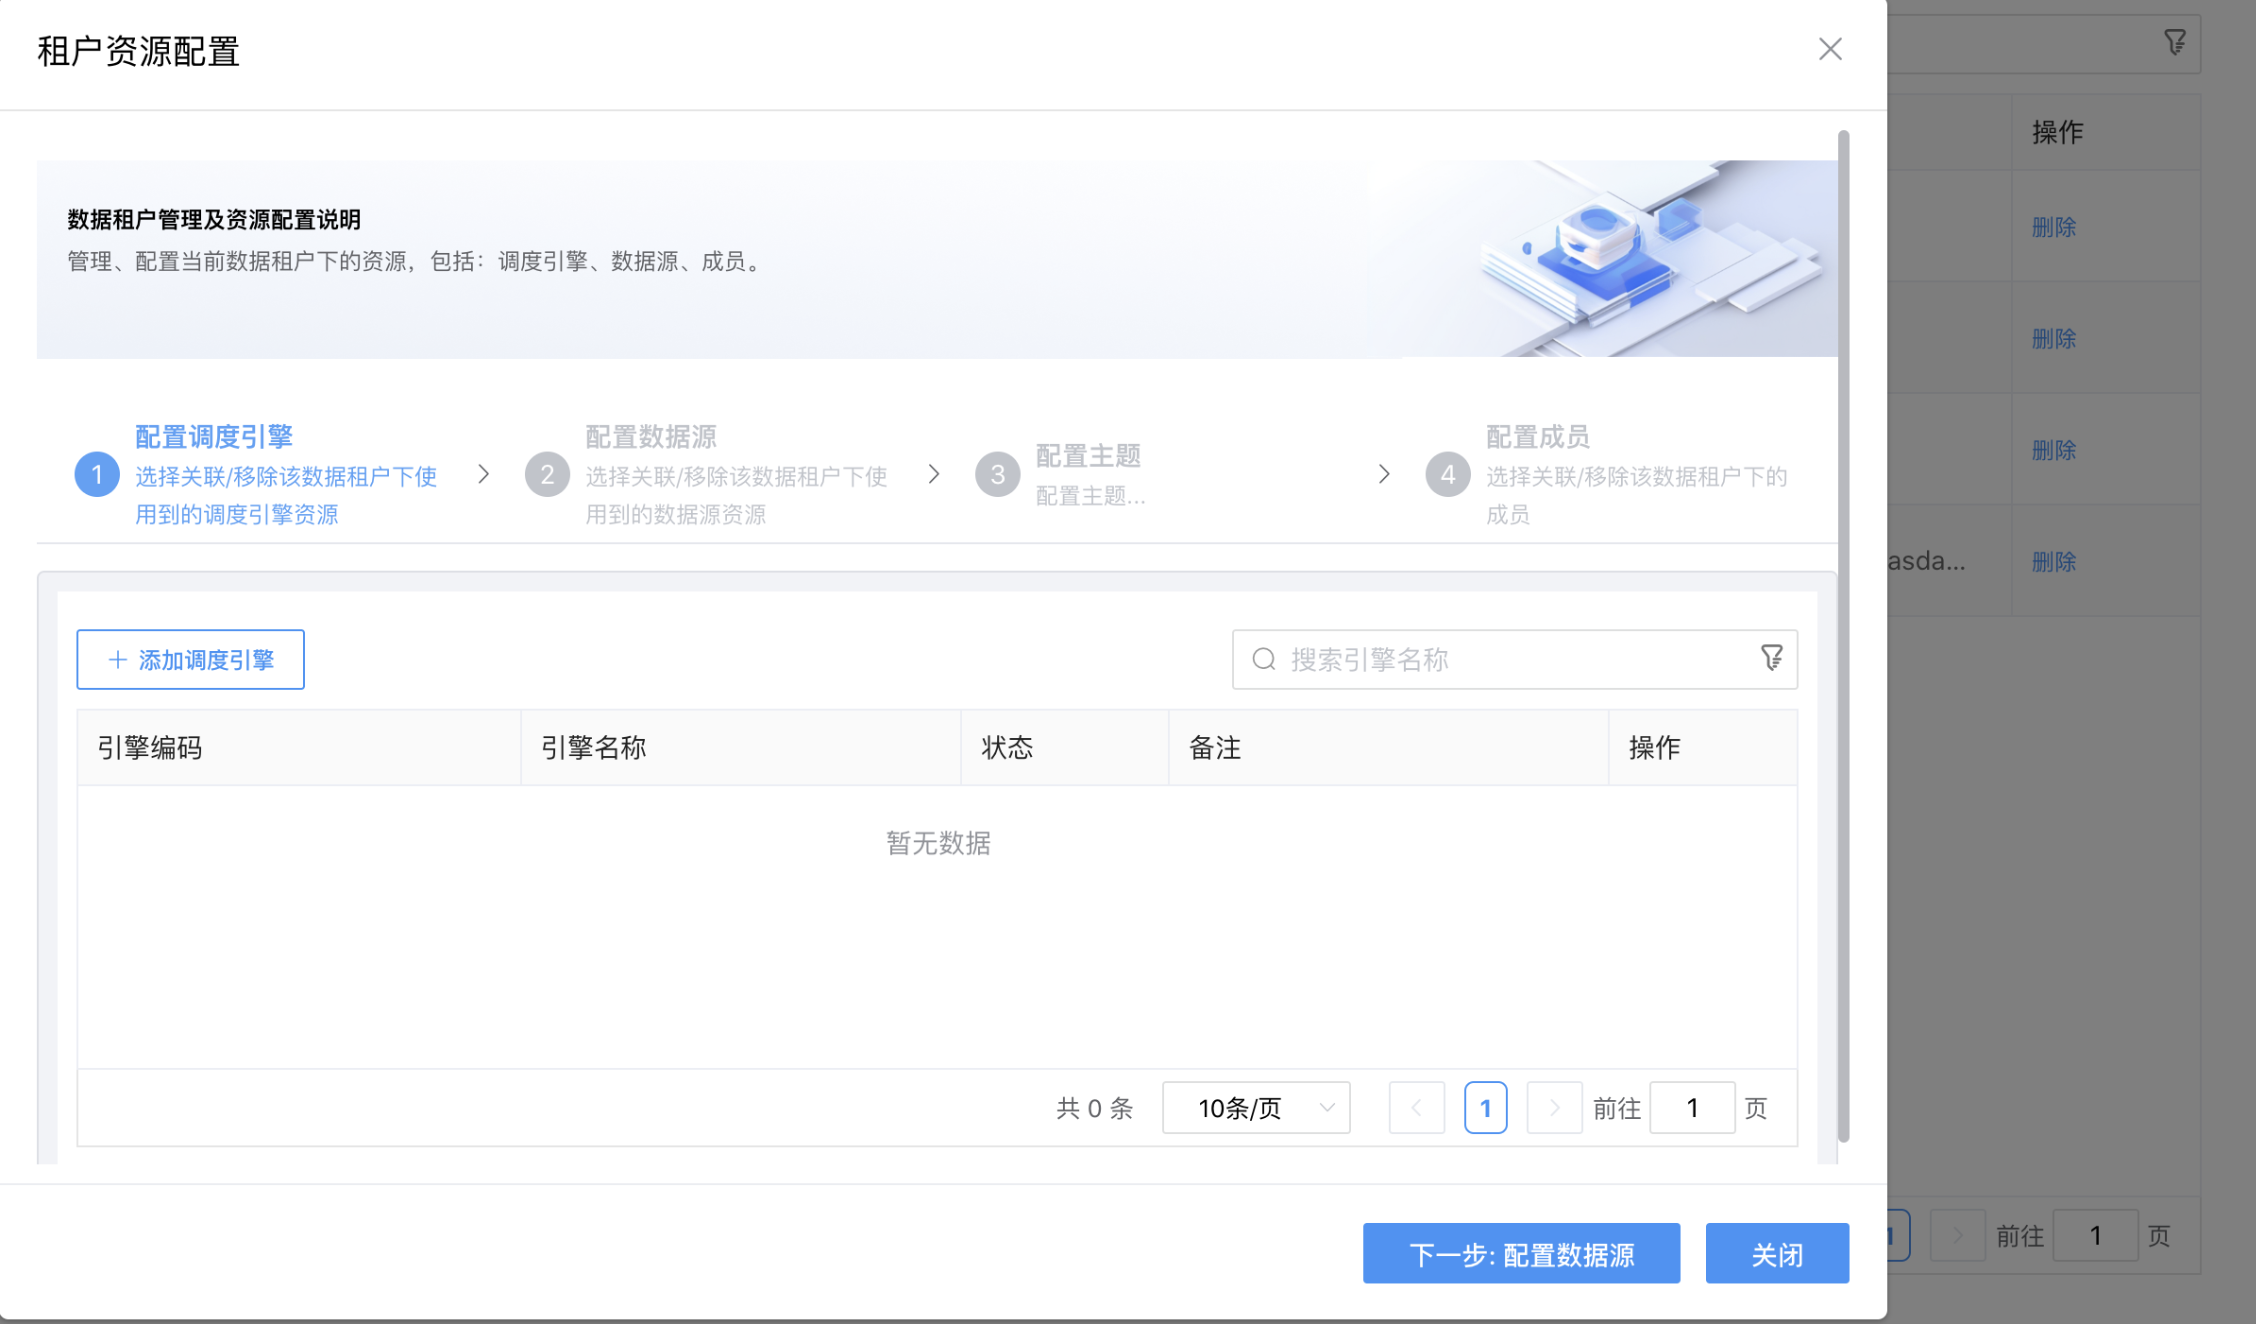Click step 3 circle icon for 配置主题
The height and width of the screenshot is (1324, 2256).
pos(996,474)
